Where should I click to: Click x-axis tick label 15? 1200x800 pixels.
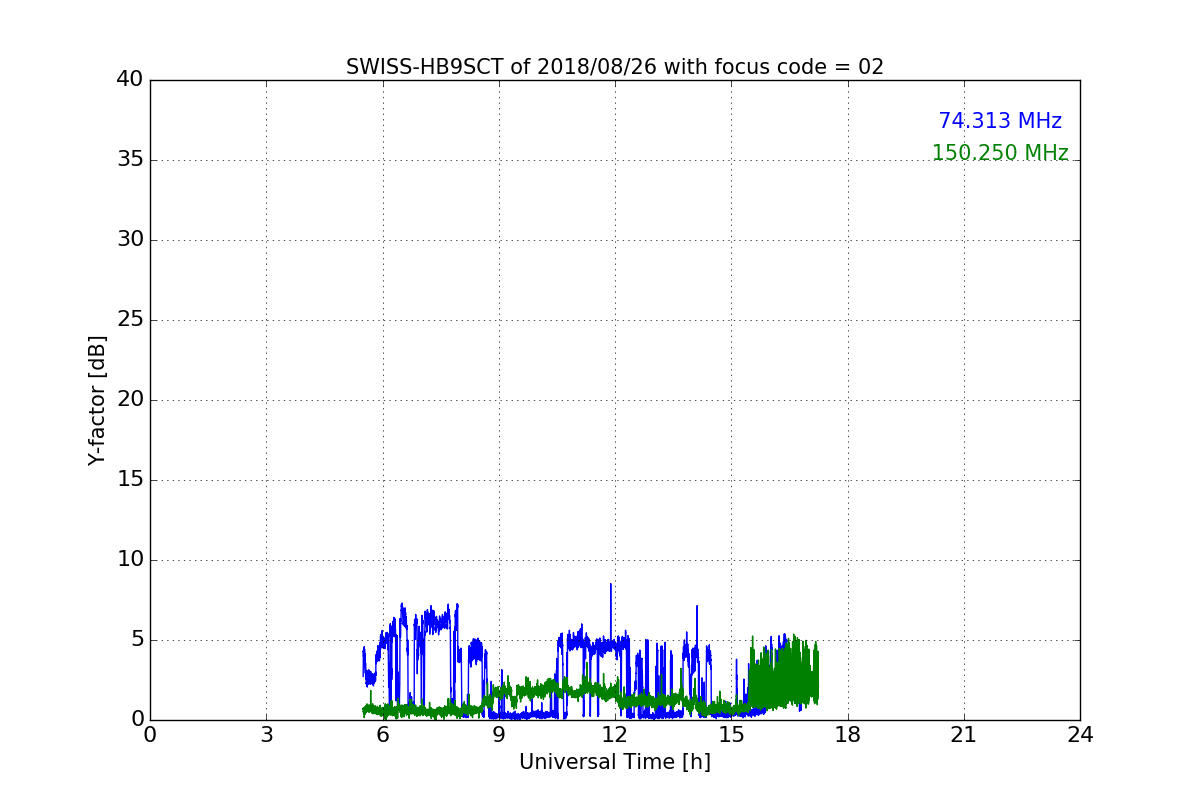731,735
